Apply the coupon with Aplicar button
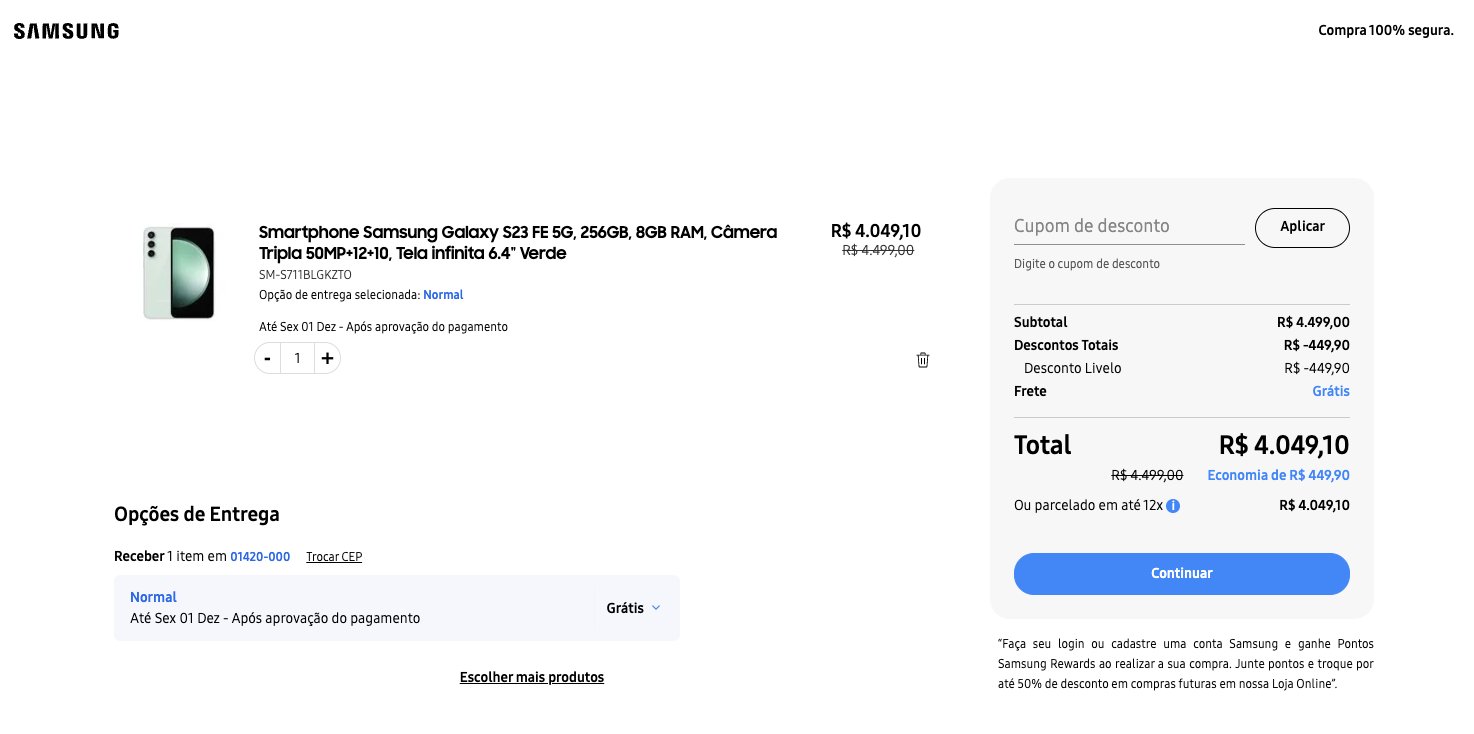The height and width of the screenshot is (734, 1474). [x=1302, y=227]
